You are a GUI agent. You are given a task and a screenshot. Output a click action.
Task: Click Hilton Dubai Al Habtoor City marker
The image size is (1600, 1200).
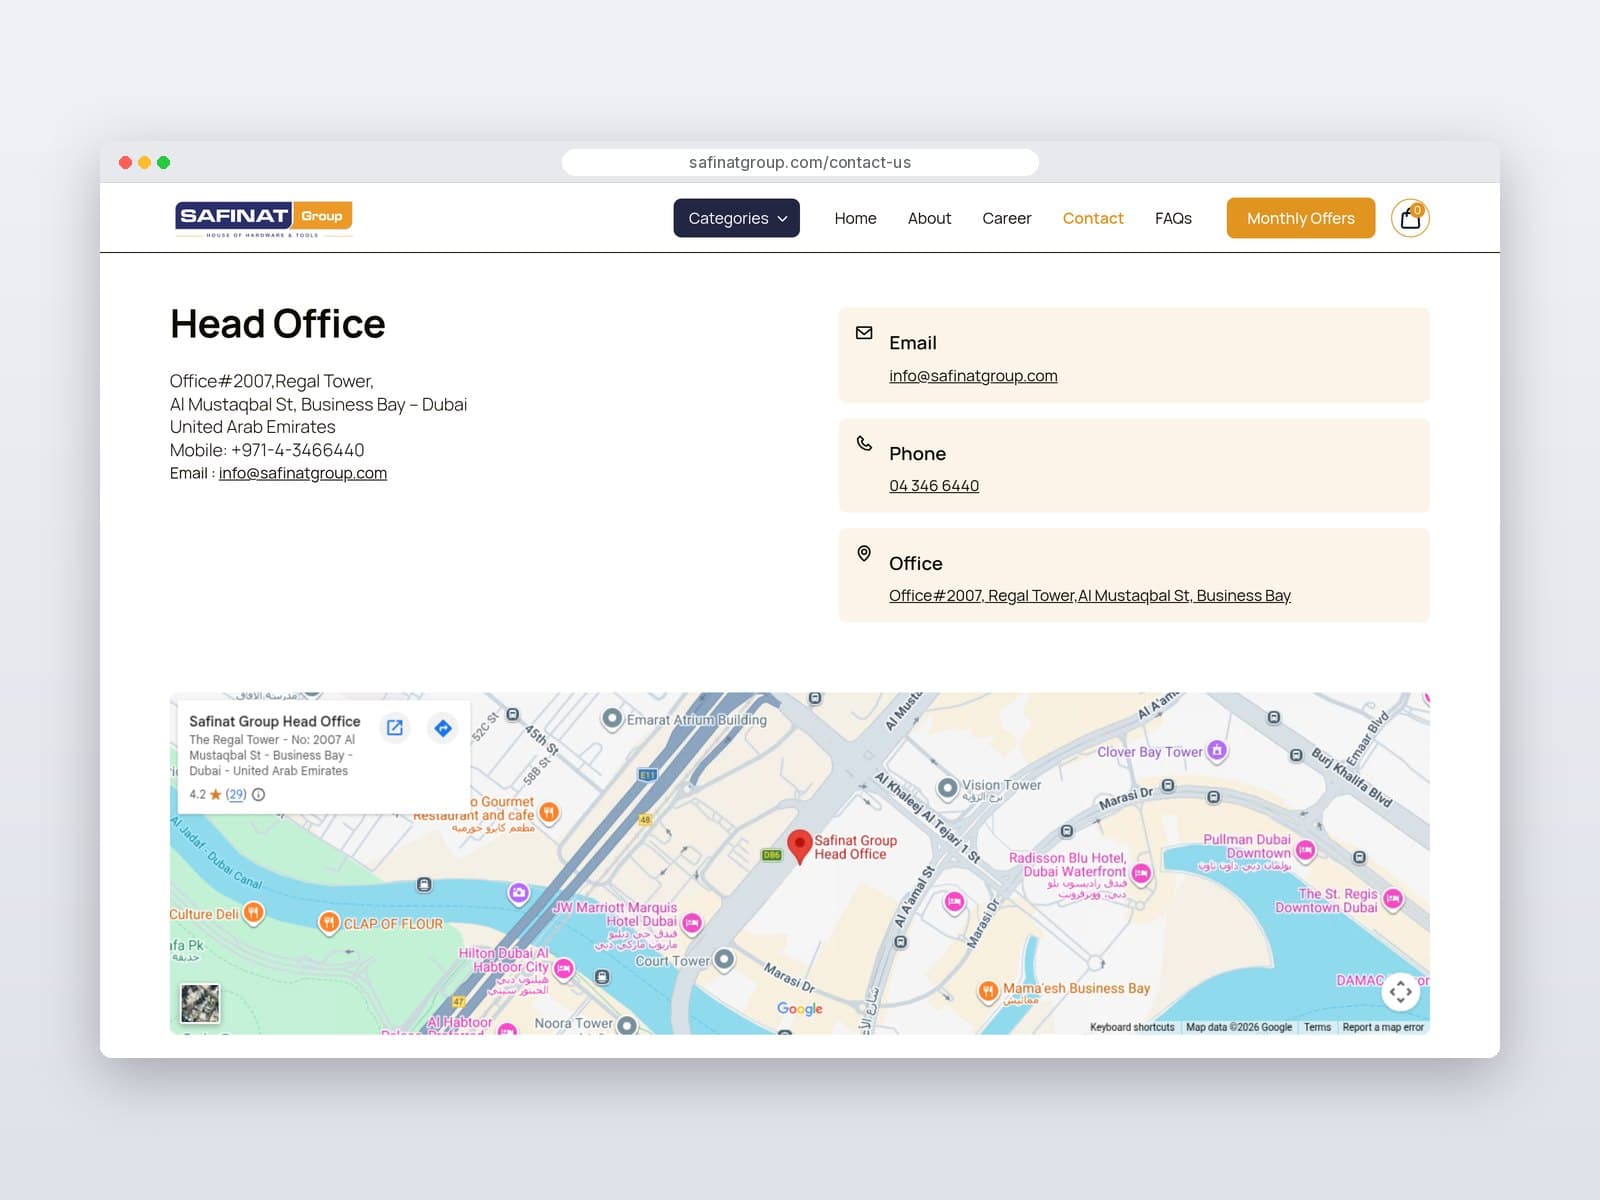click(x=564, y=968)
